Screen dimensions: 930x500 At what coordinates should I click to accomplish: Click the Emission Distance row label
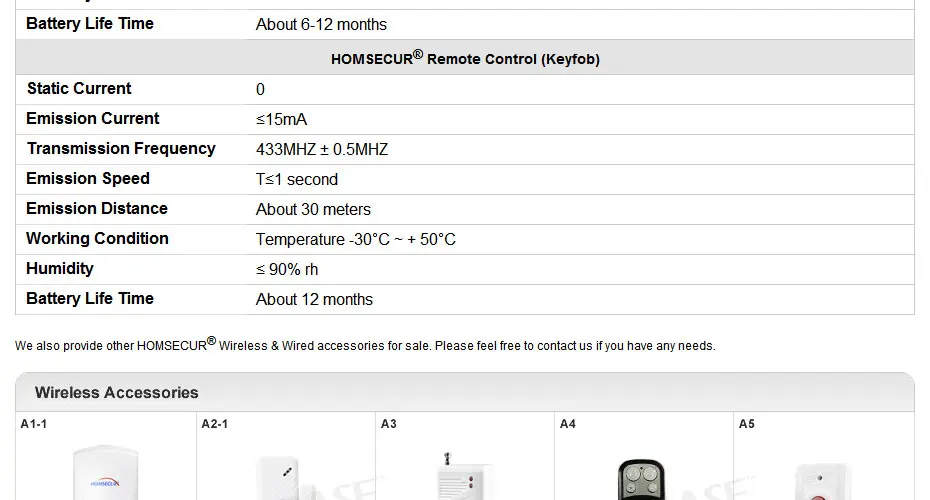point(97,209)
